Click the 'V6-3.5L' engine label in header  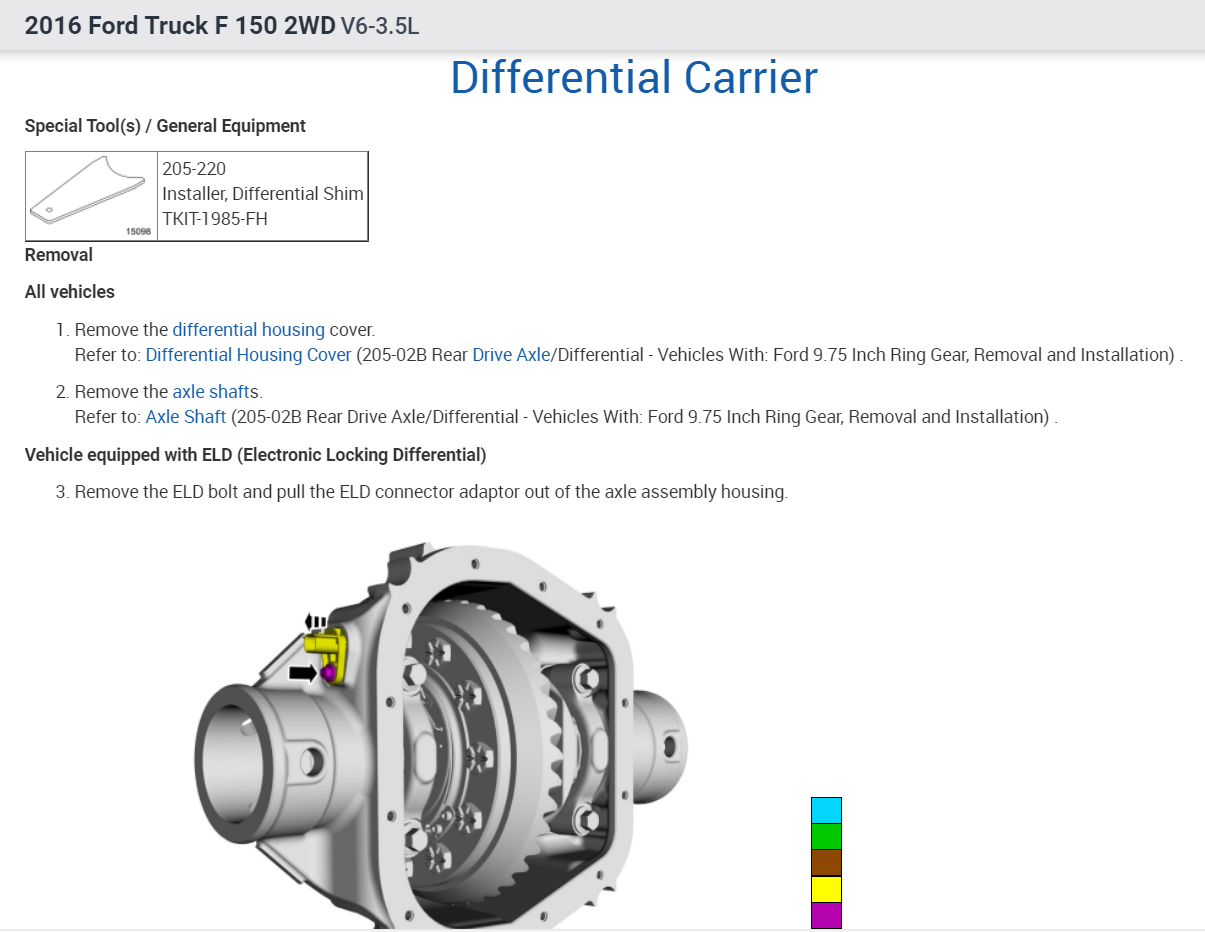(x=380, y=26)
